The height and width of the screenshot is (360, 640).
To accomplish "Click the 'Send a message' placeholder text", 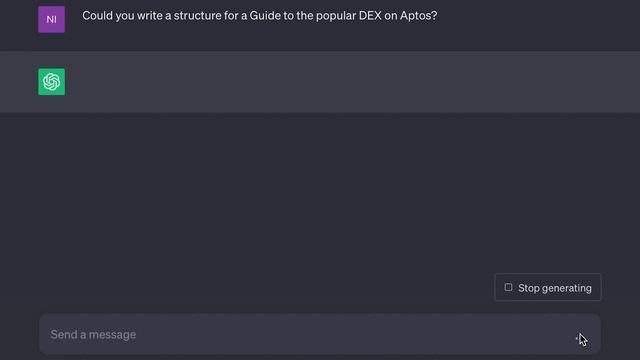I will (93, 335).
